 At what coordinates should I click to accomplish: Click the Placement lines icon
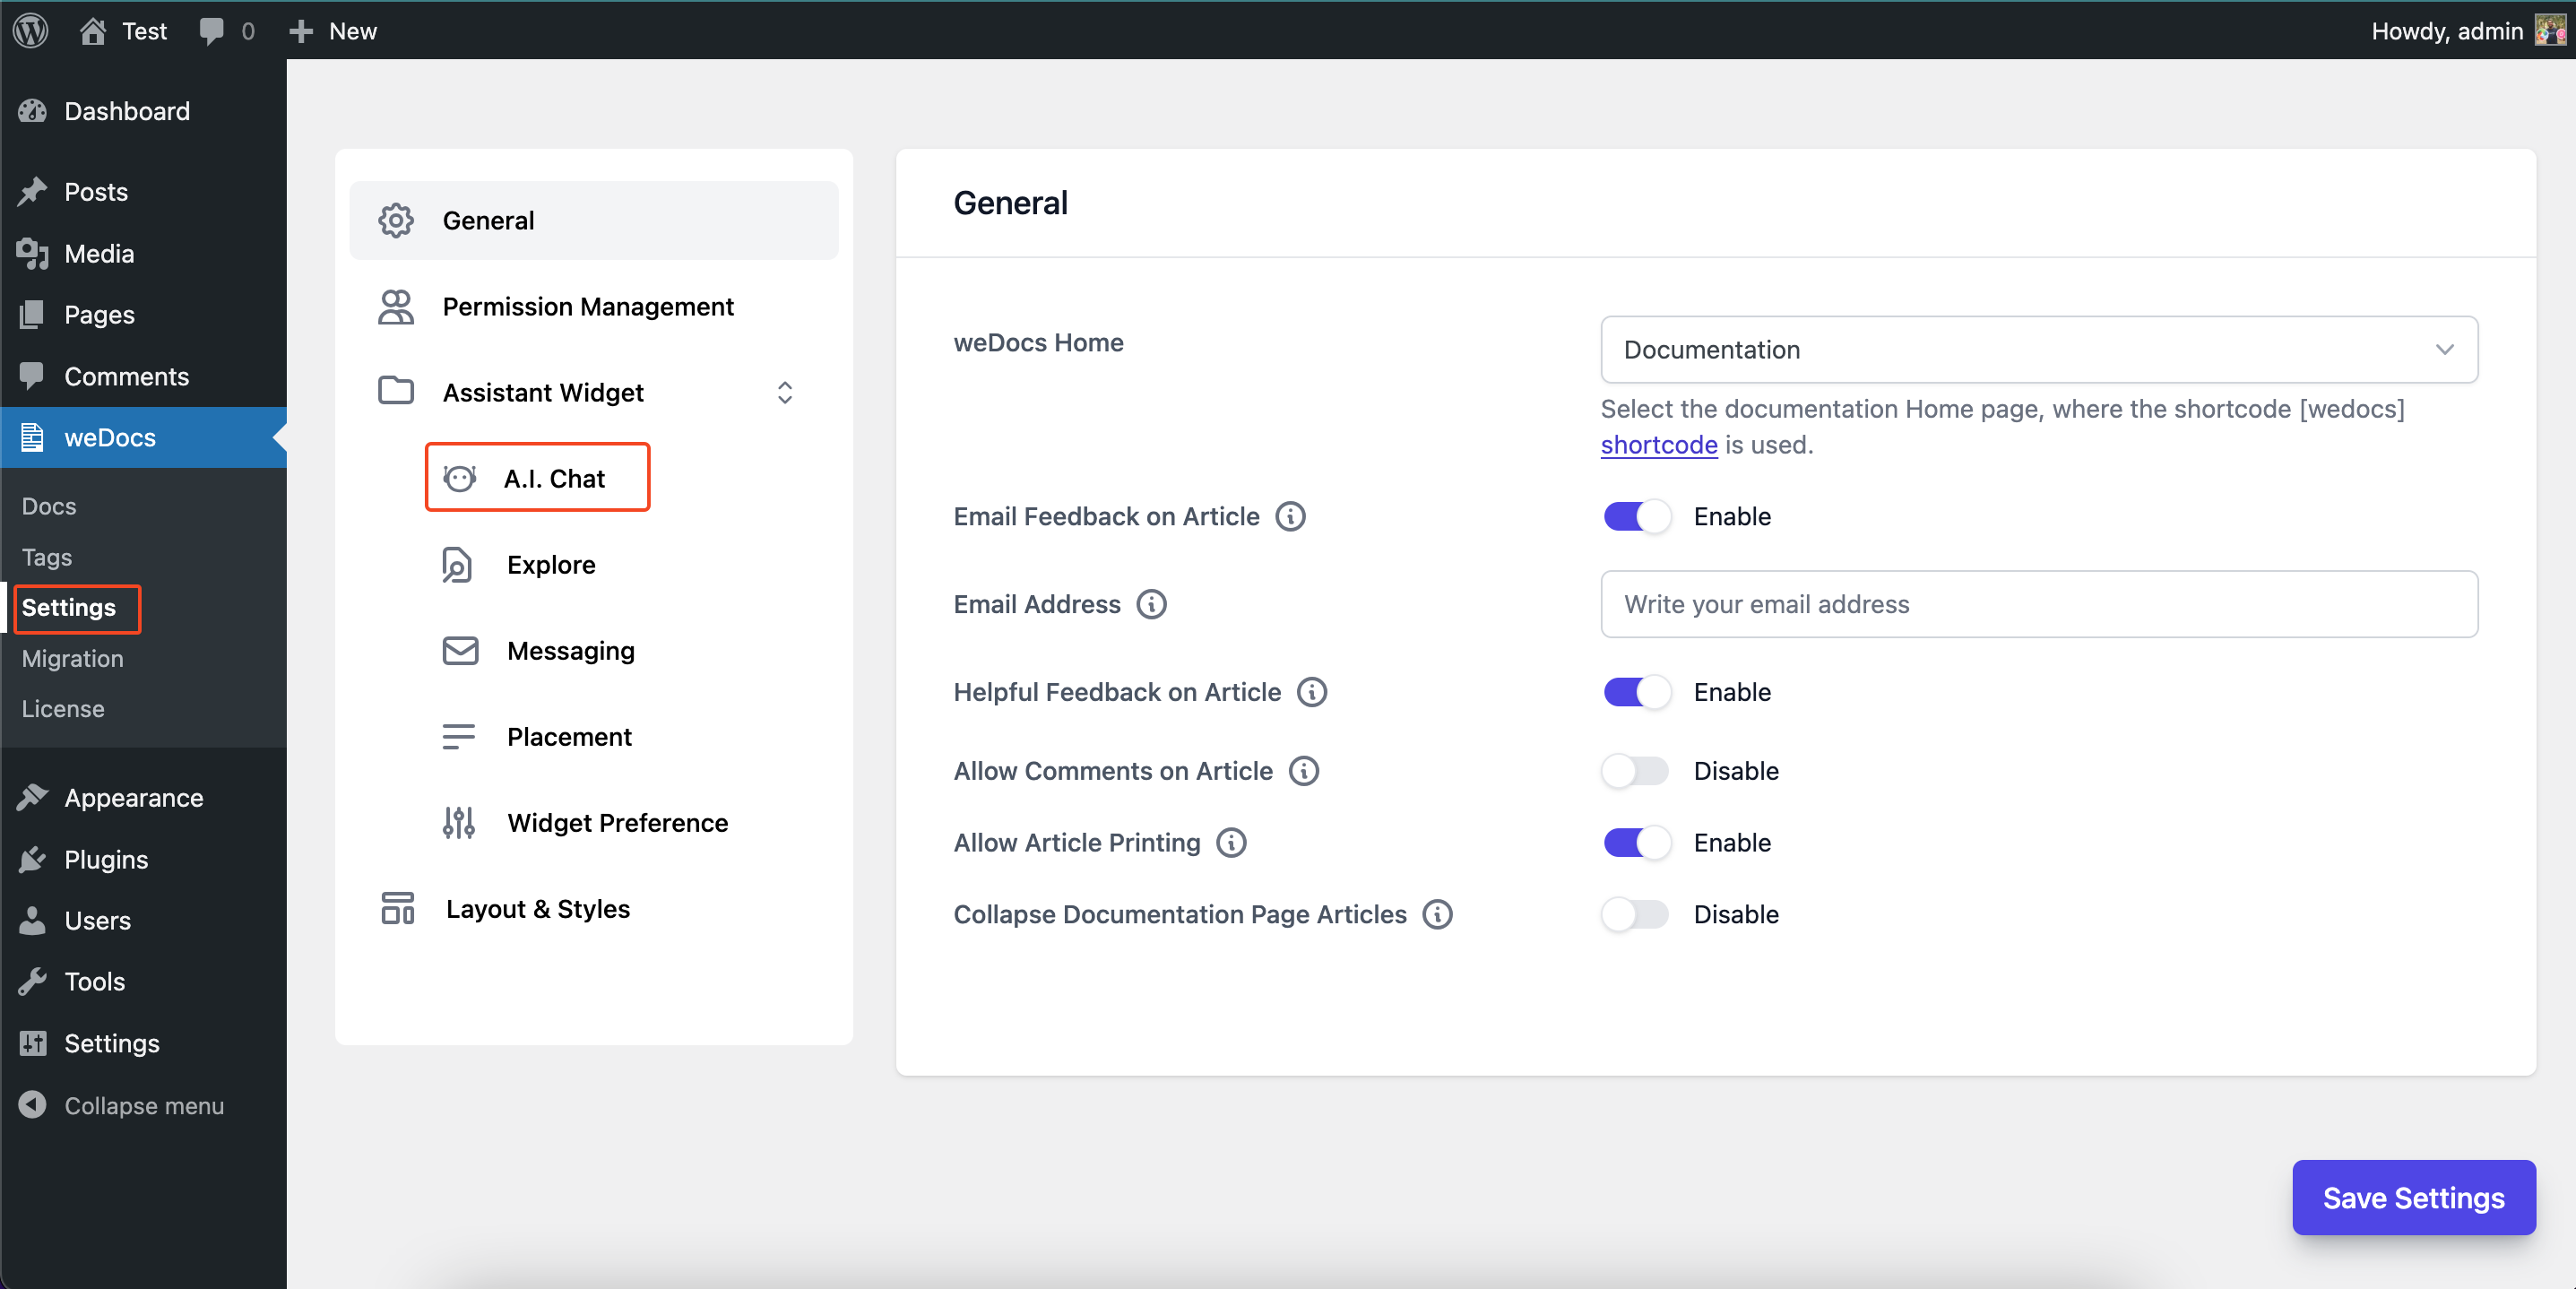459,737
